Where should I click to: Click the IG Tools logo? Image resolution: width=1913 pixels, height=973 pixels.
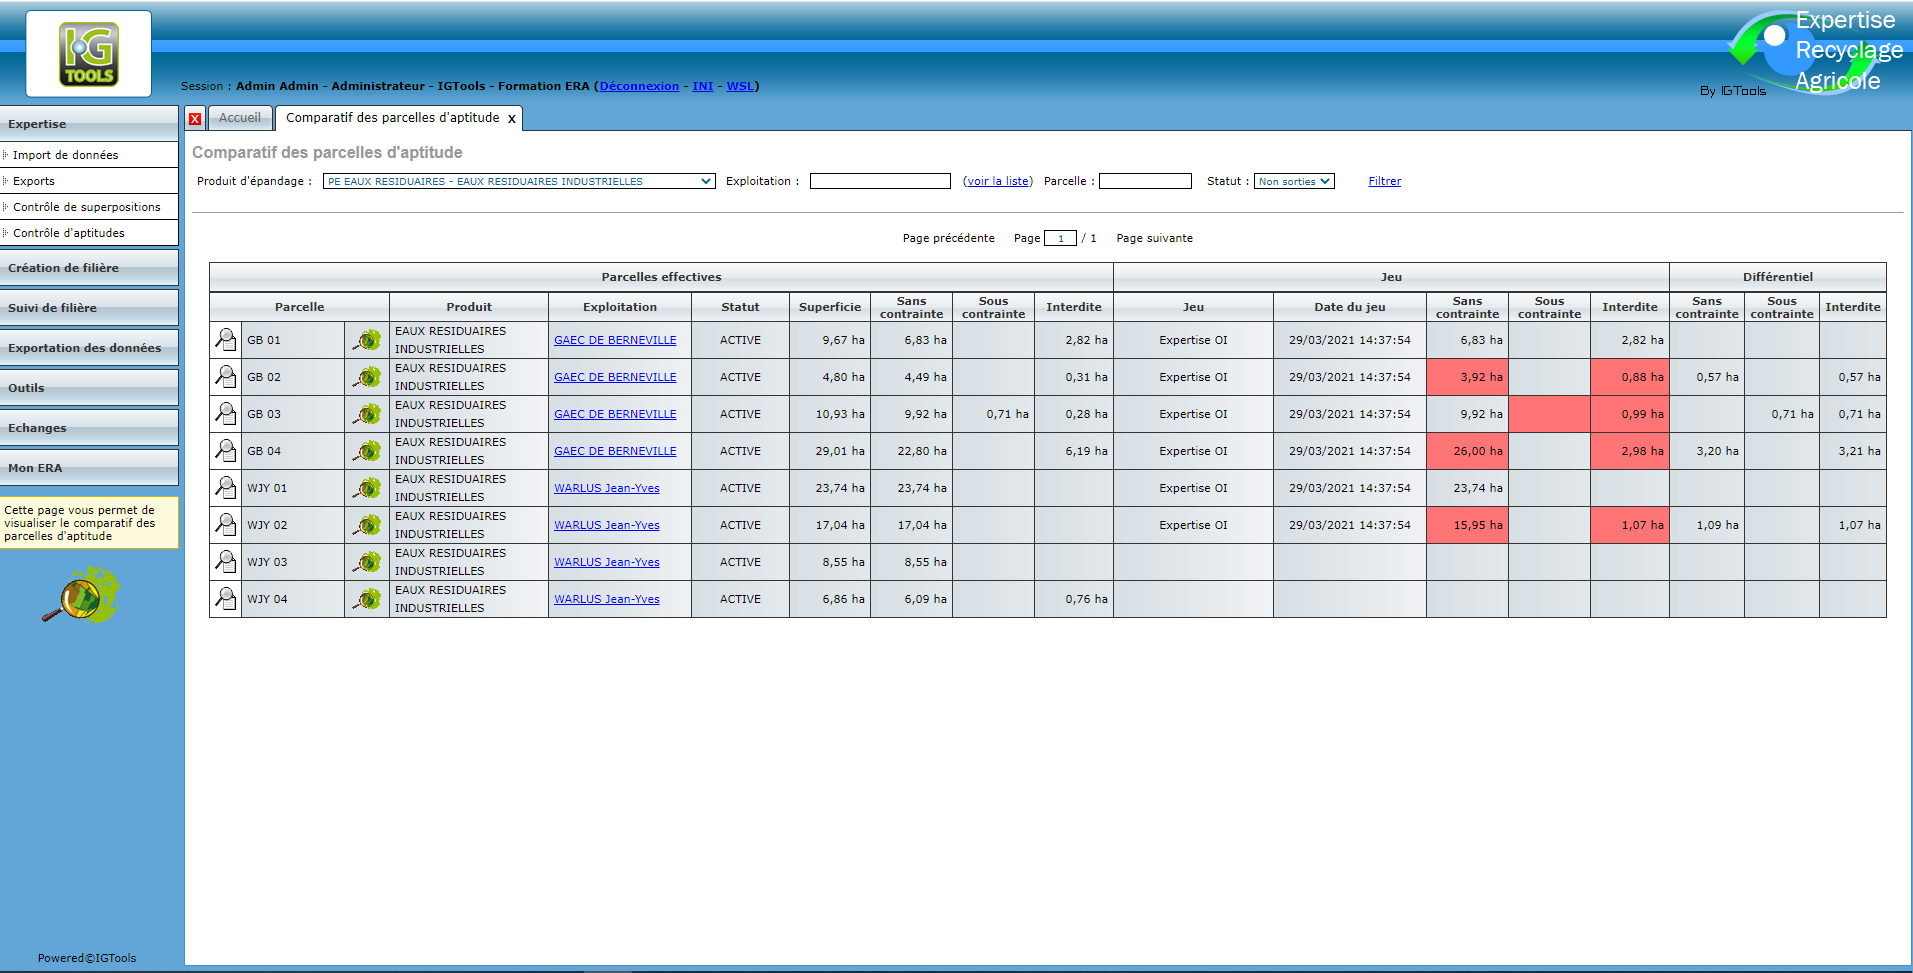pyautogui.click(x=89, y=54)
